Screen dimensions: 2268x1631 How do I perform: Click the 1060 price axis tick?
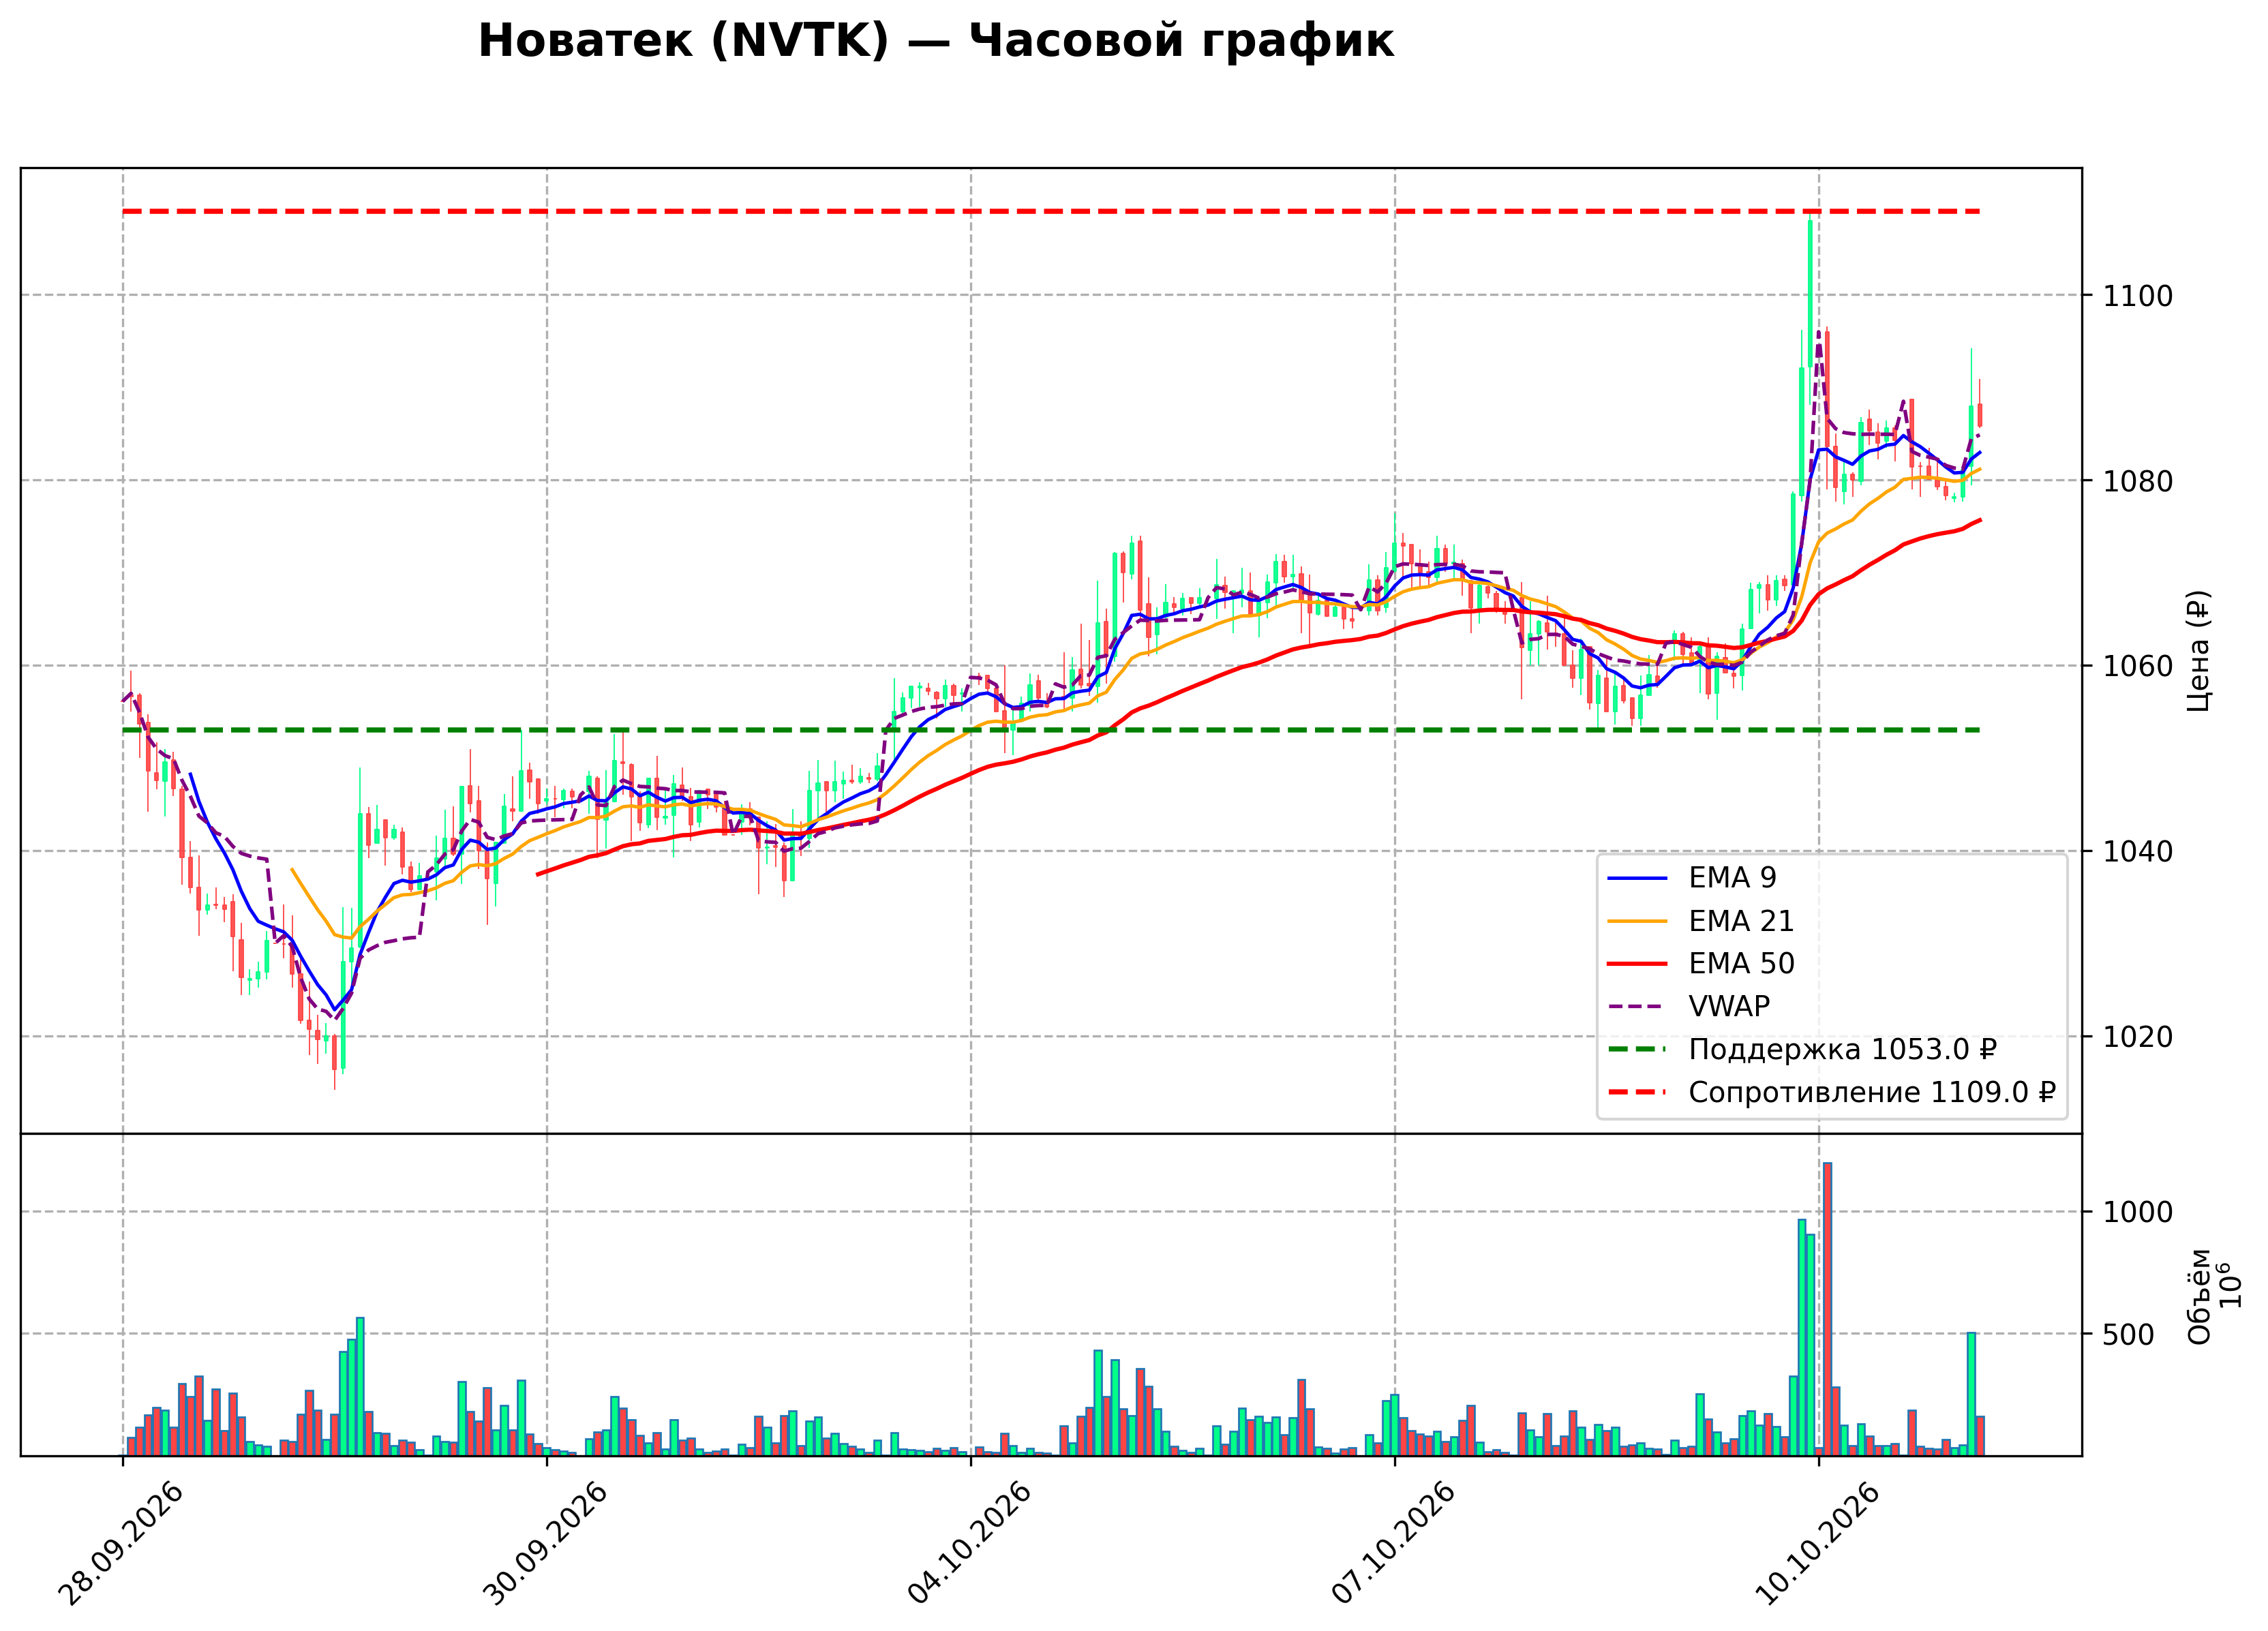click(x=2137, y=666)
